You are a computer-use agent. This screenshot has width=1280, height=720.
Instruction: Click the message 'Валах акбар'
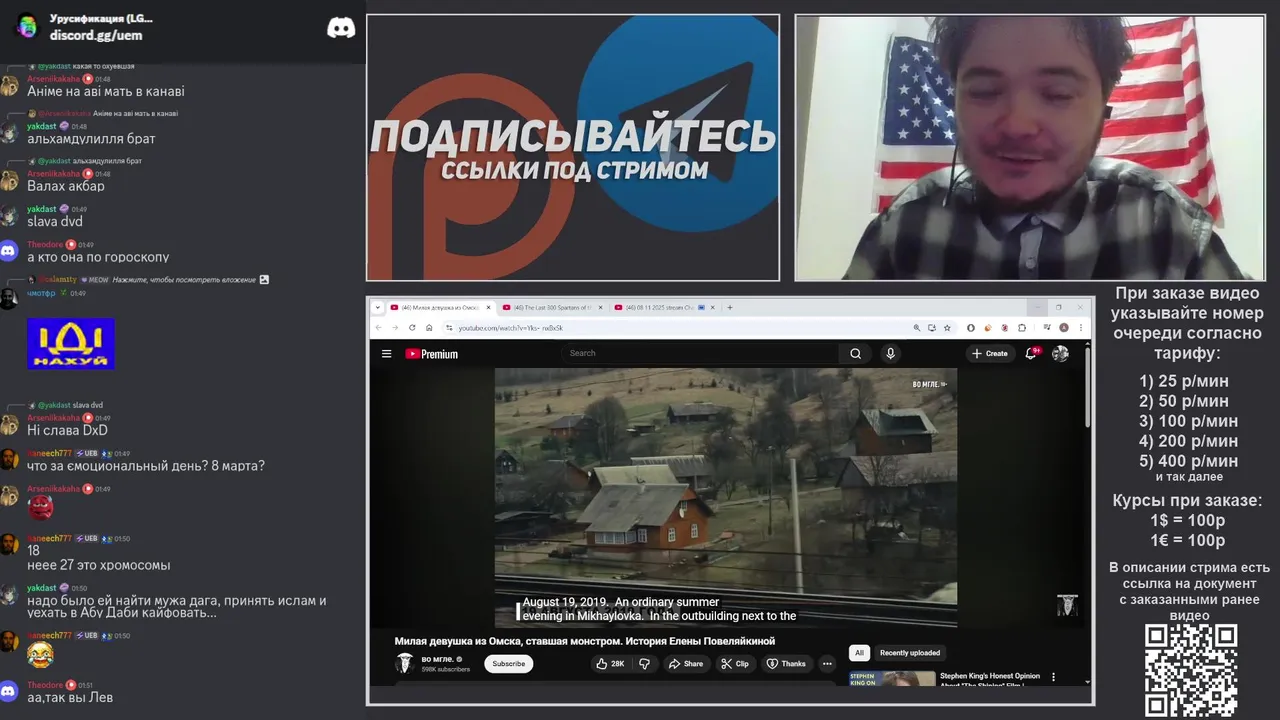coord(66,186)
